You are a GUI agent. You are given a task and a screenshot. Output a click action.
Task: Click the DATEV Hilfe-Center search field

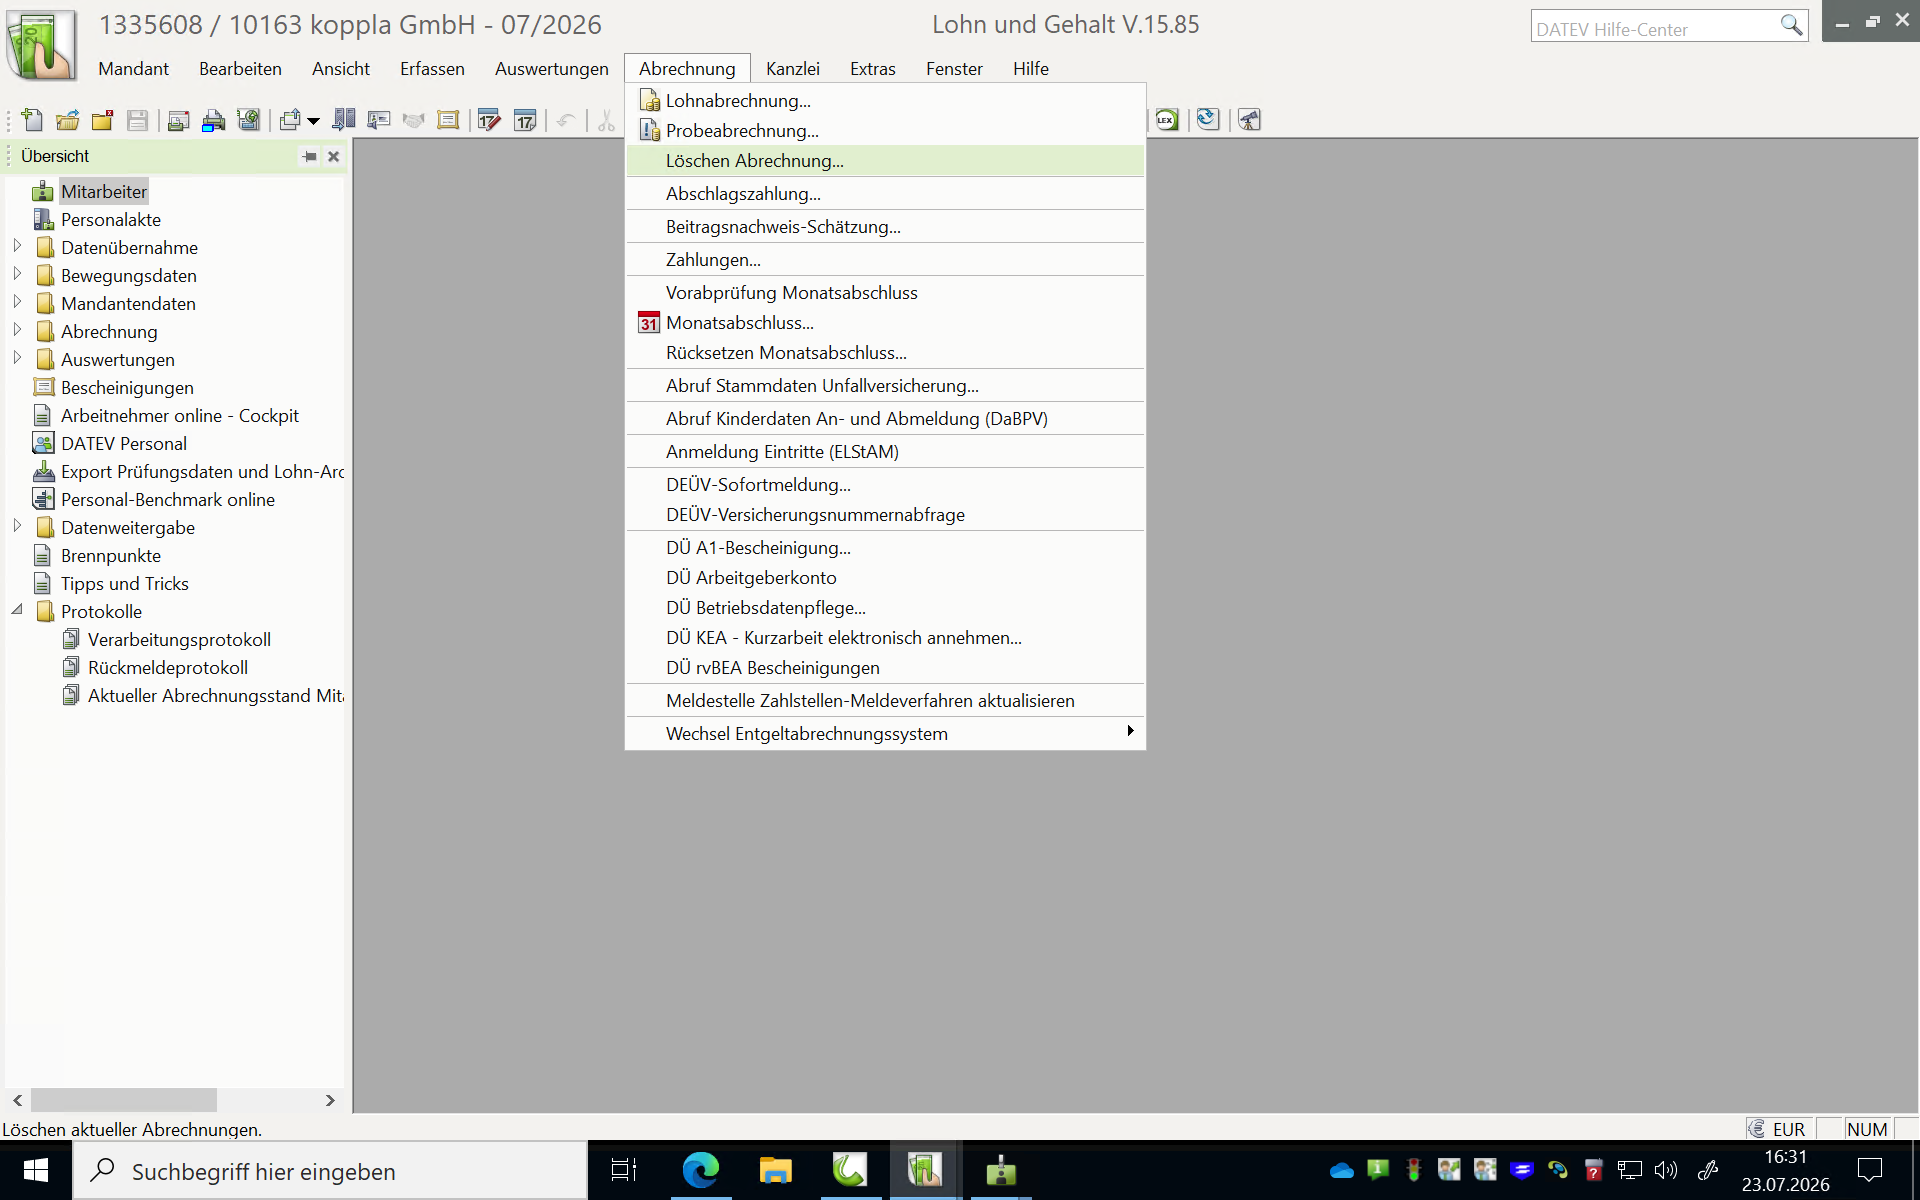1655,27
